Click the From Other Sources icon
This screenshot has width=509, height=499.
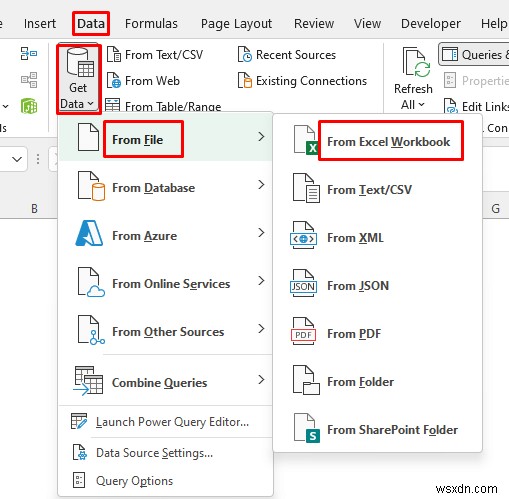(x=91, y=330)
